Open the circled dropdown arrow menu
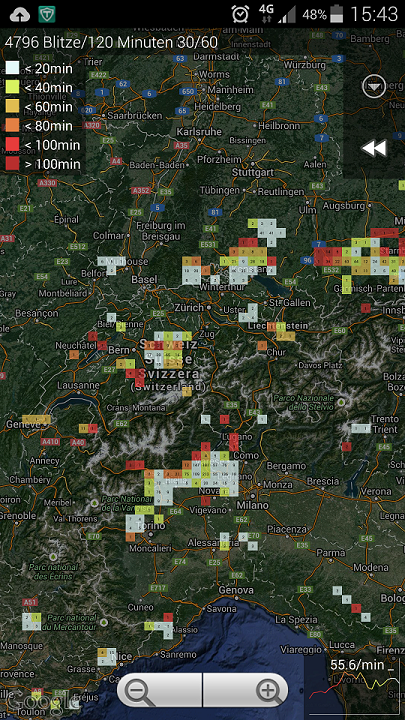 point(374,86)
